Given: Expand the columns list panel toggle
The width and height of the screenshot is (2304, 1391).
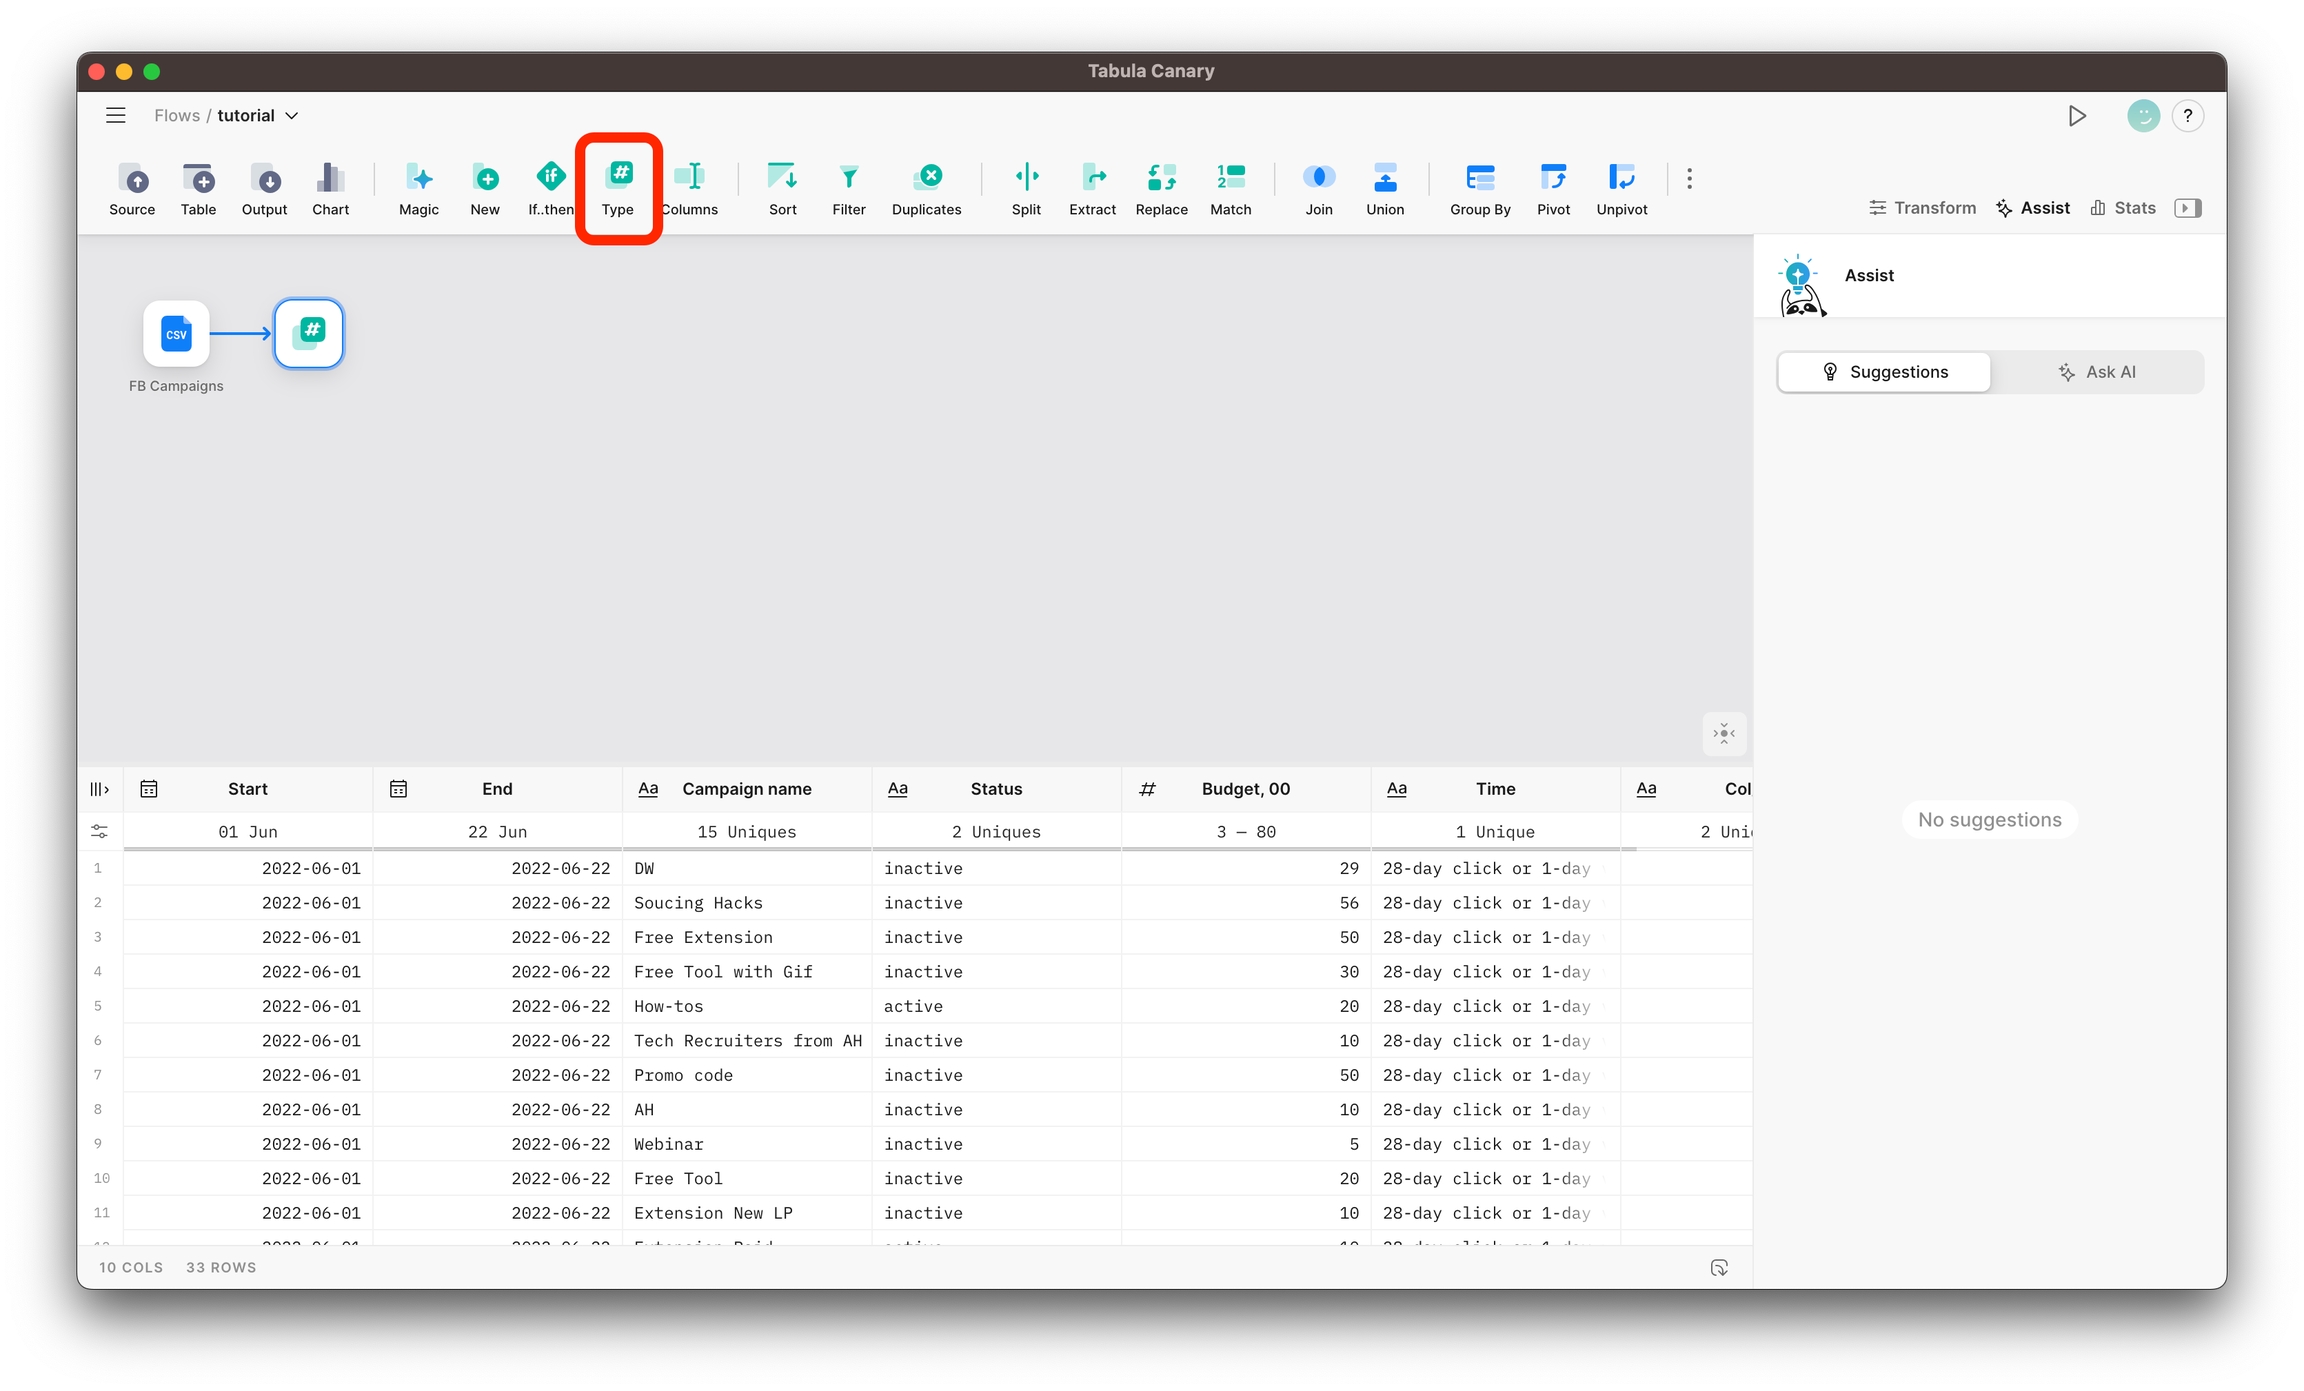Looking at the screenshot, I should [99, 789].
